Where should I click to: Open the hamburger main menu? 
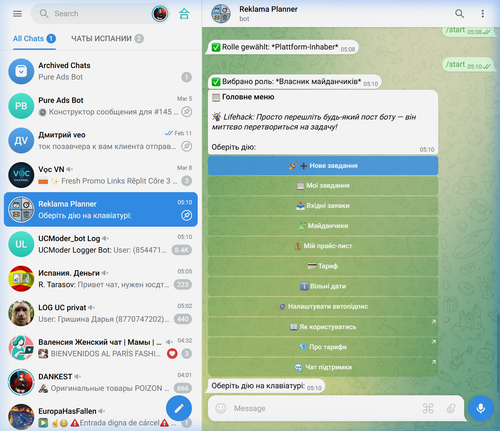point(17,14)
